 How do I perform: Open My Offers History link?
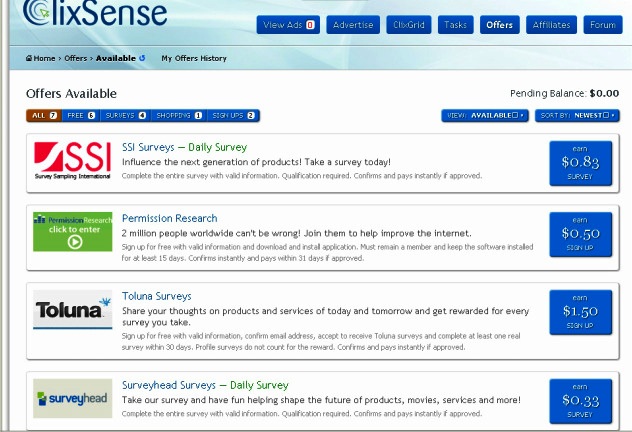click(194, 59)
